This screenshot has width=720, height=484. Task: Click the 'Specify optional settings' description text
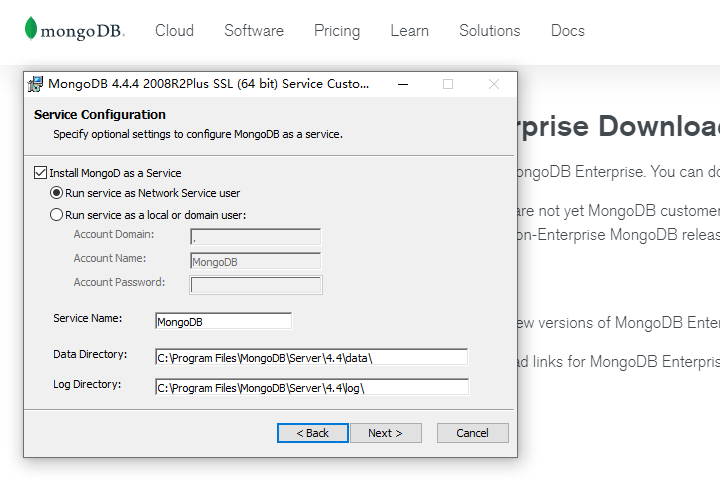(198, 134)
